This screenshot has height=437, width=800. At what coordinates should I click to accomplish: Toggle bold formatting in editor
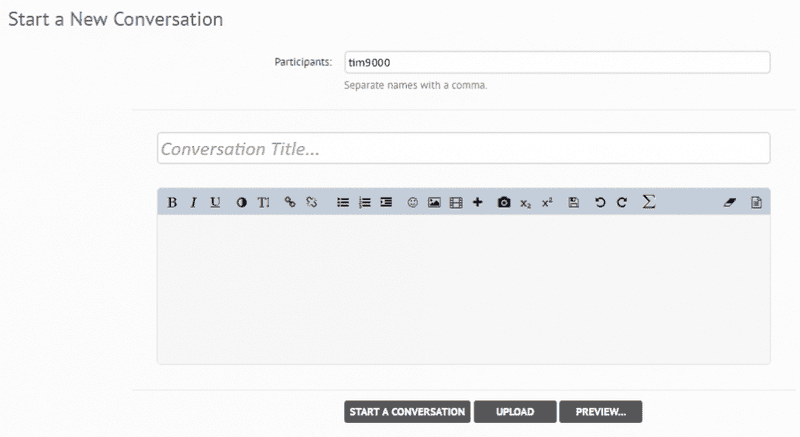coord(172,202)
